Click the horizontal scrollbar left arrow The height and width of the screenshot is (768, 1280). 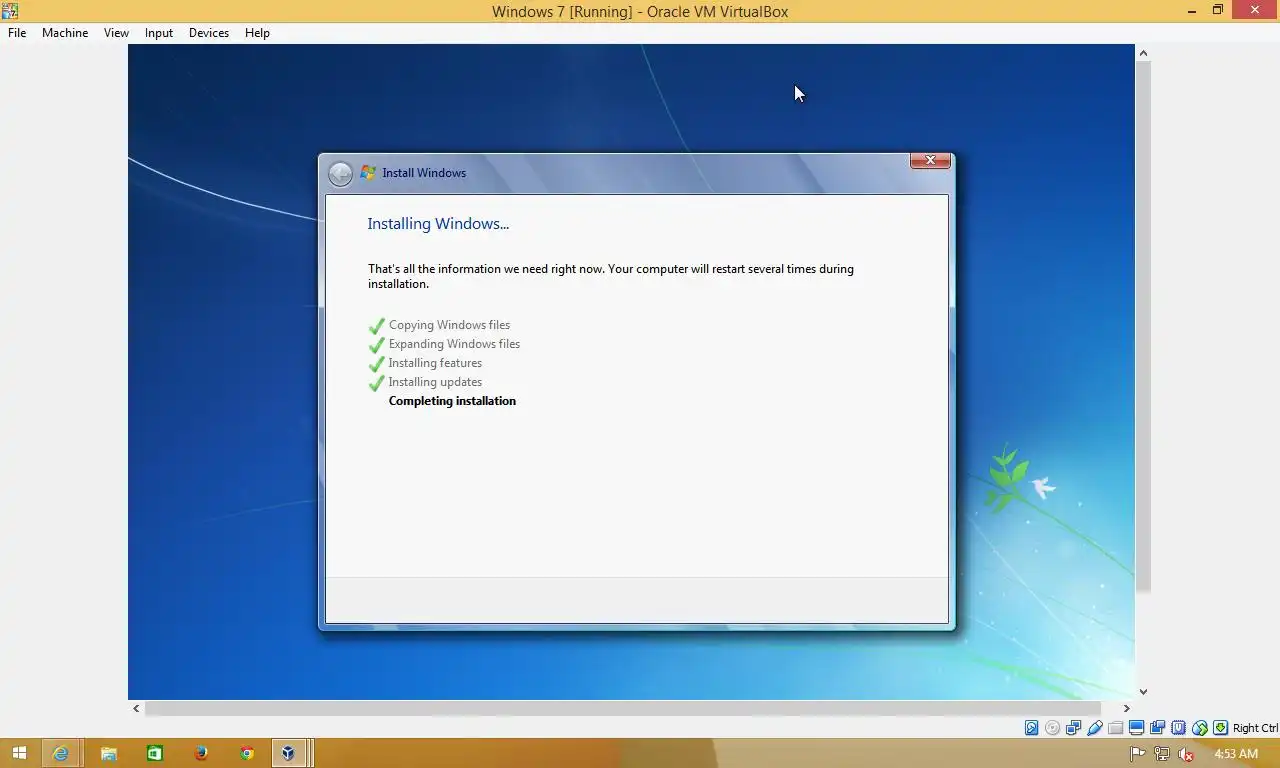tap(136, 708)
